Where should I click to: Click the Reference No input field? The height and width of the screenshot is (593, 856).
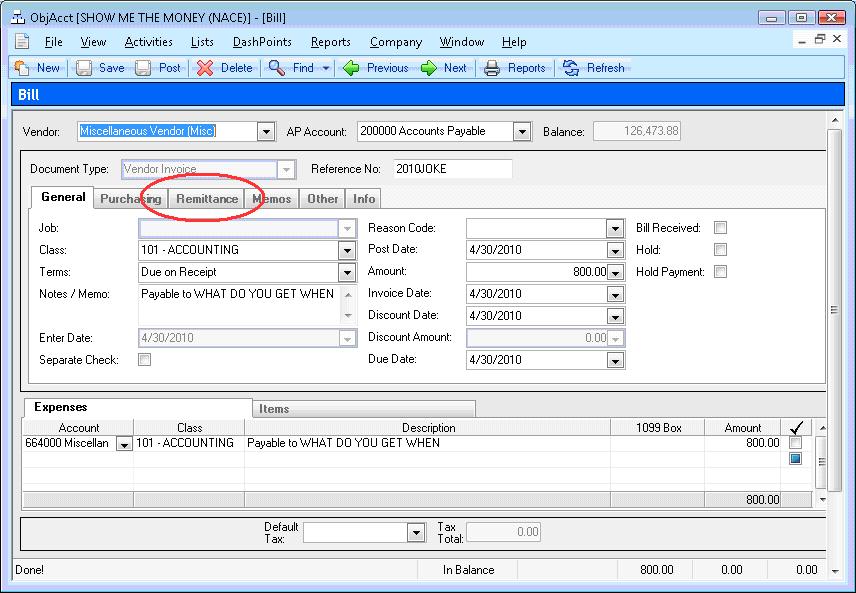point(452,169)
